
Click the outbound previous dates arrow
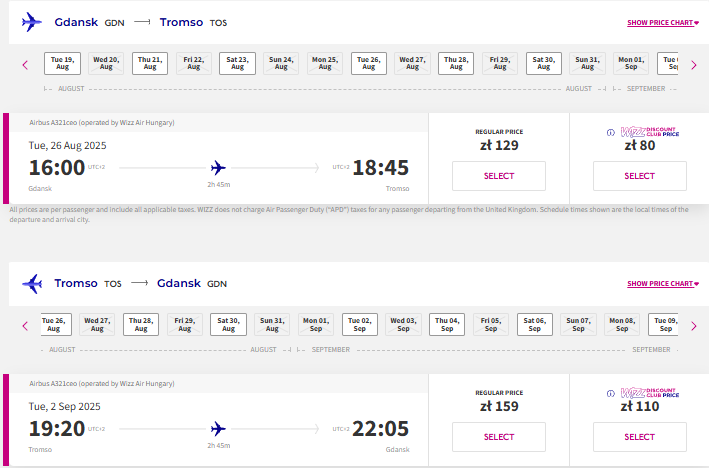pos(25,65)
